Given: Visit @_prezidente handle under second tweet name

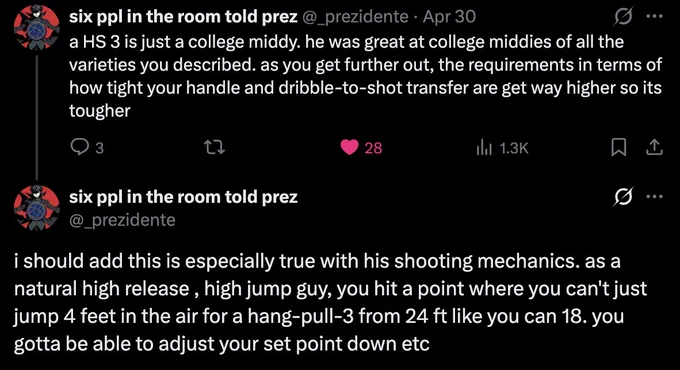Looking at the screenshot, I should (x=122, y=220).
